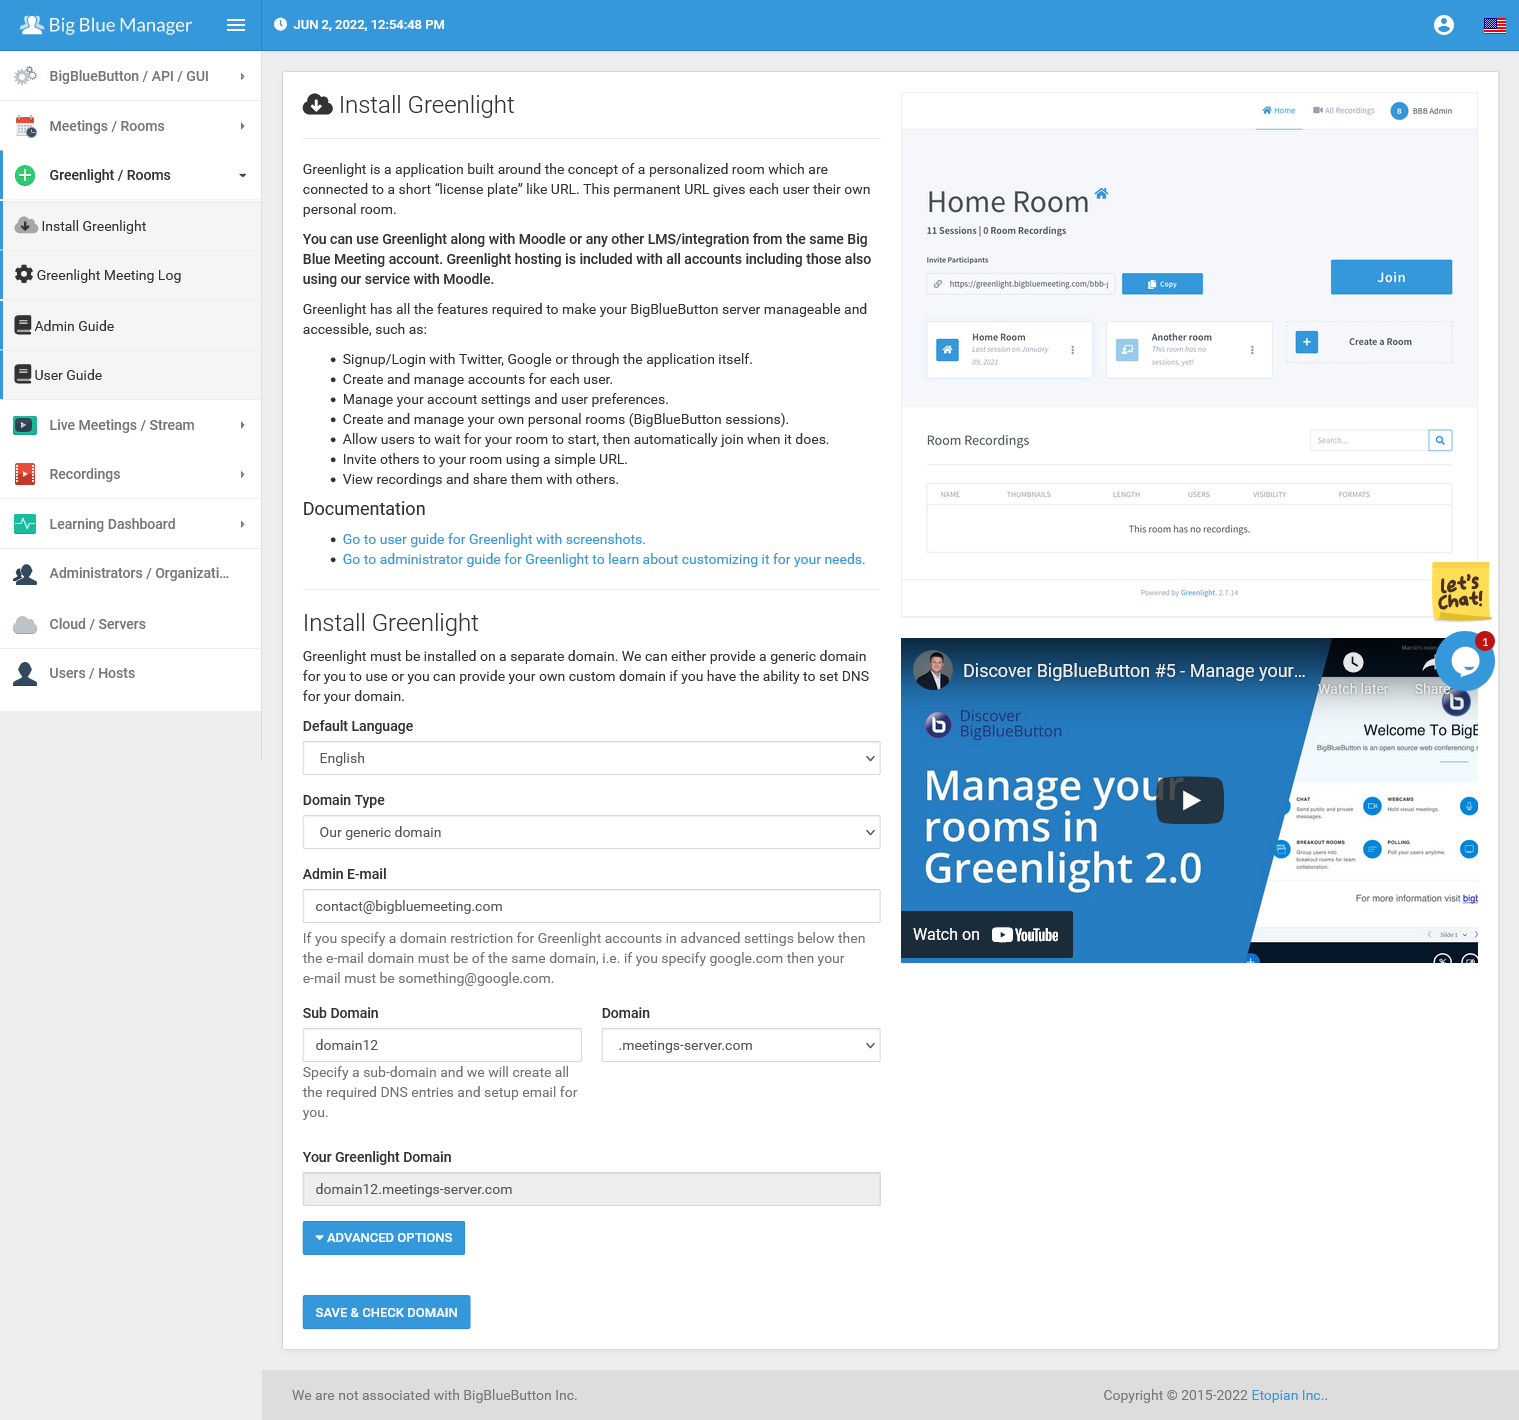
Task: Click the film icon next to Recordings
Action: point(25,474)
